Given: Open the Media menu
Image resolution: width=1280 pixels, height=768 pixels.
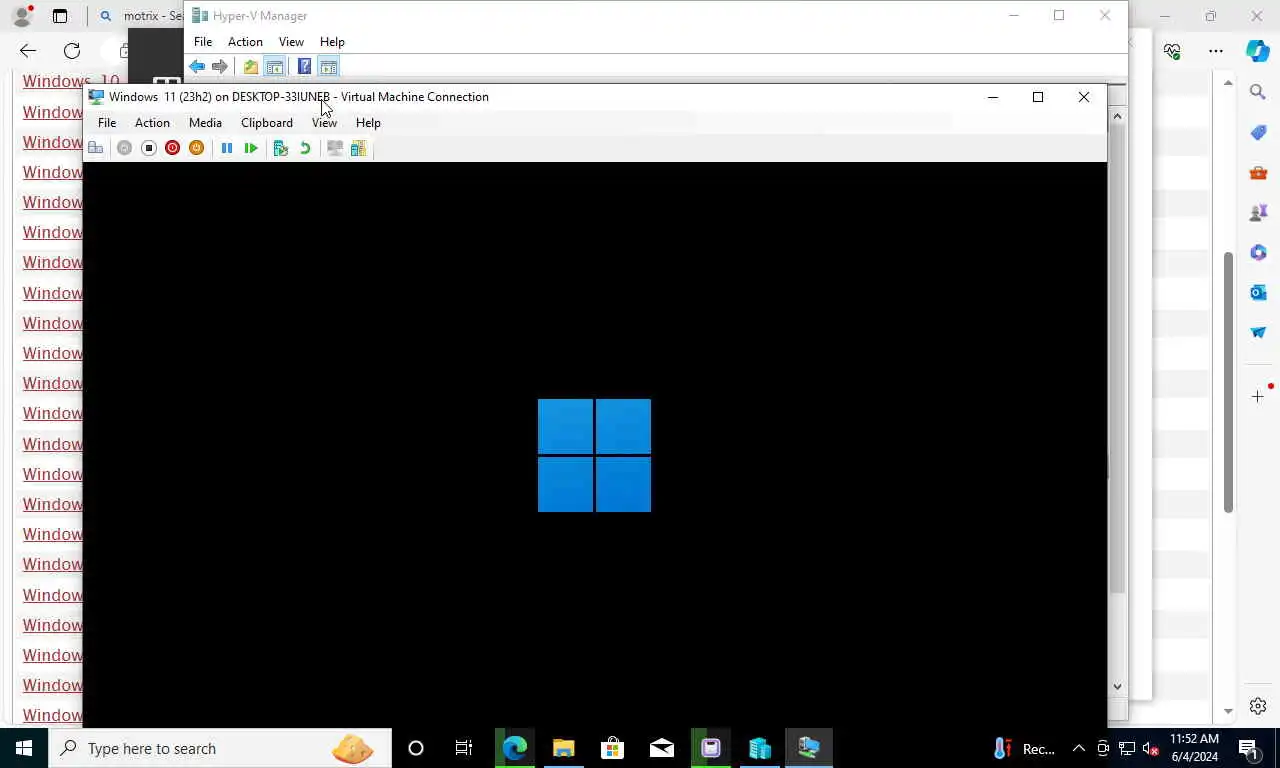Looking at the screenshot, I should tap(205, 123).
